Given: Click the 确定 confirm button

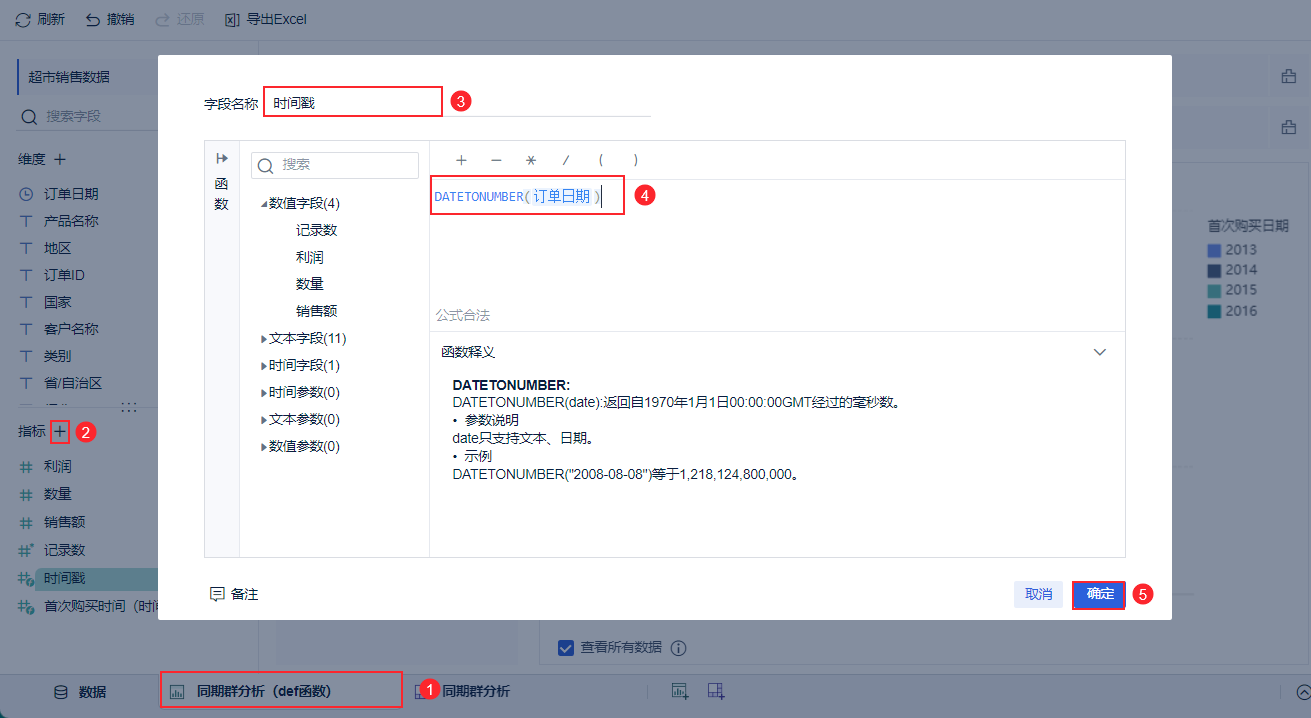Looking at the screenshot, I should pyautogui.click(x=1099, y=594).
